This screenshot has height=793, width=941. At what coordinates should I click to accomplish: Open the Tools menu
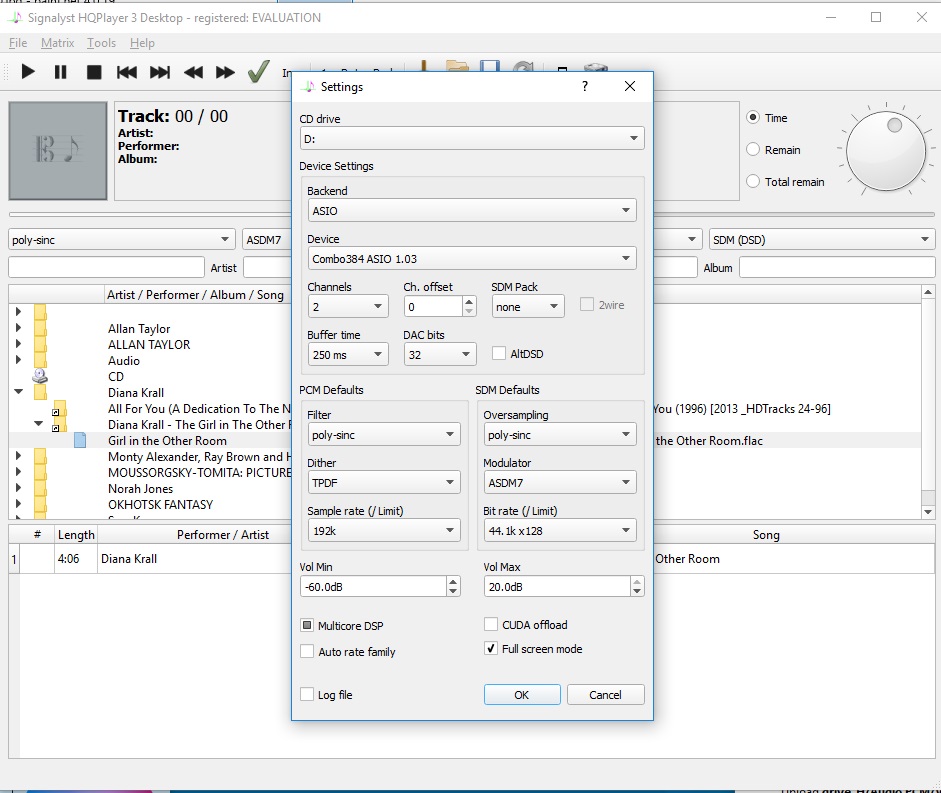click(101, 43)
